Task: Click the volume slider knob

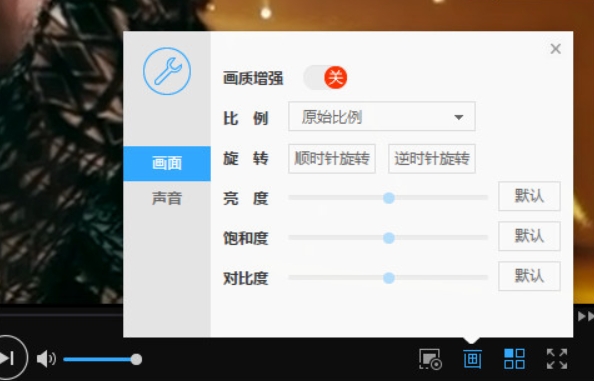Action: (136, 359)
